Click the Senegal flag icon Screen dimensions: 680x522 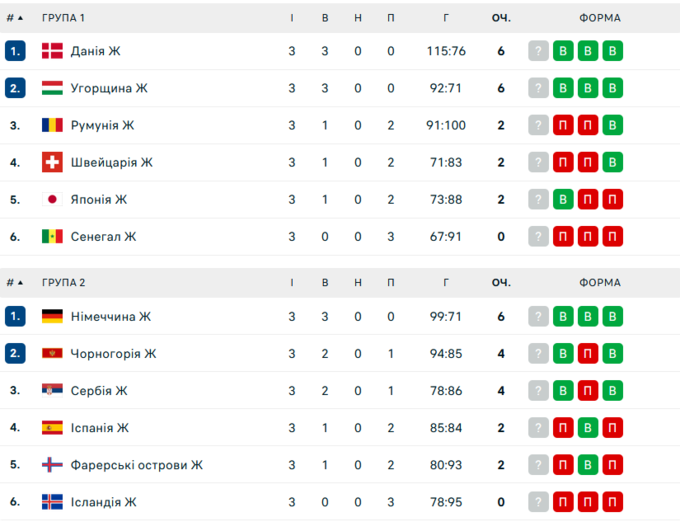click(x=52, y=237)
